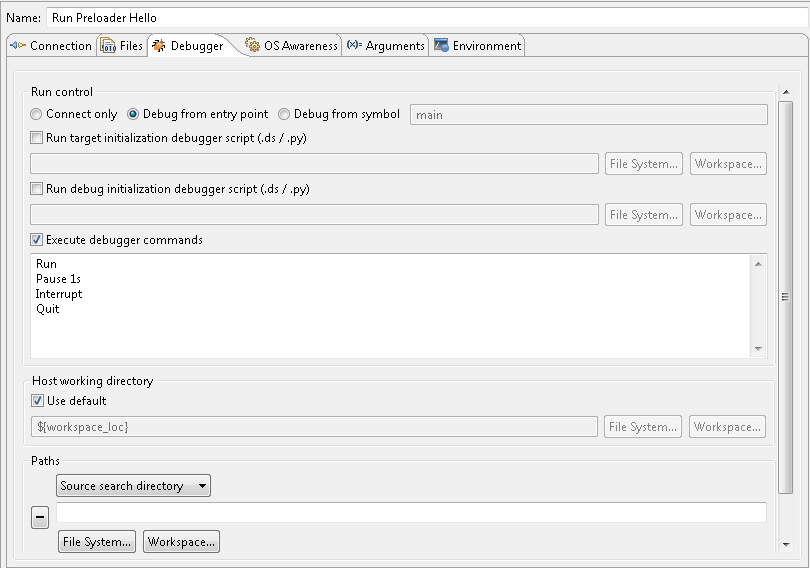The image size is (810, 568).
Task: Click Interrupt line in debugger commands
Action: pyautogui.click(x=59, y=294)
